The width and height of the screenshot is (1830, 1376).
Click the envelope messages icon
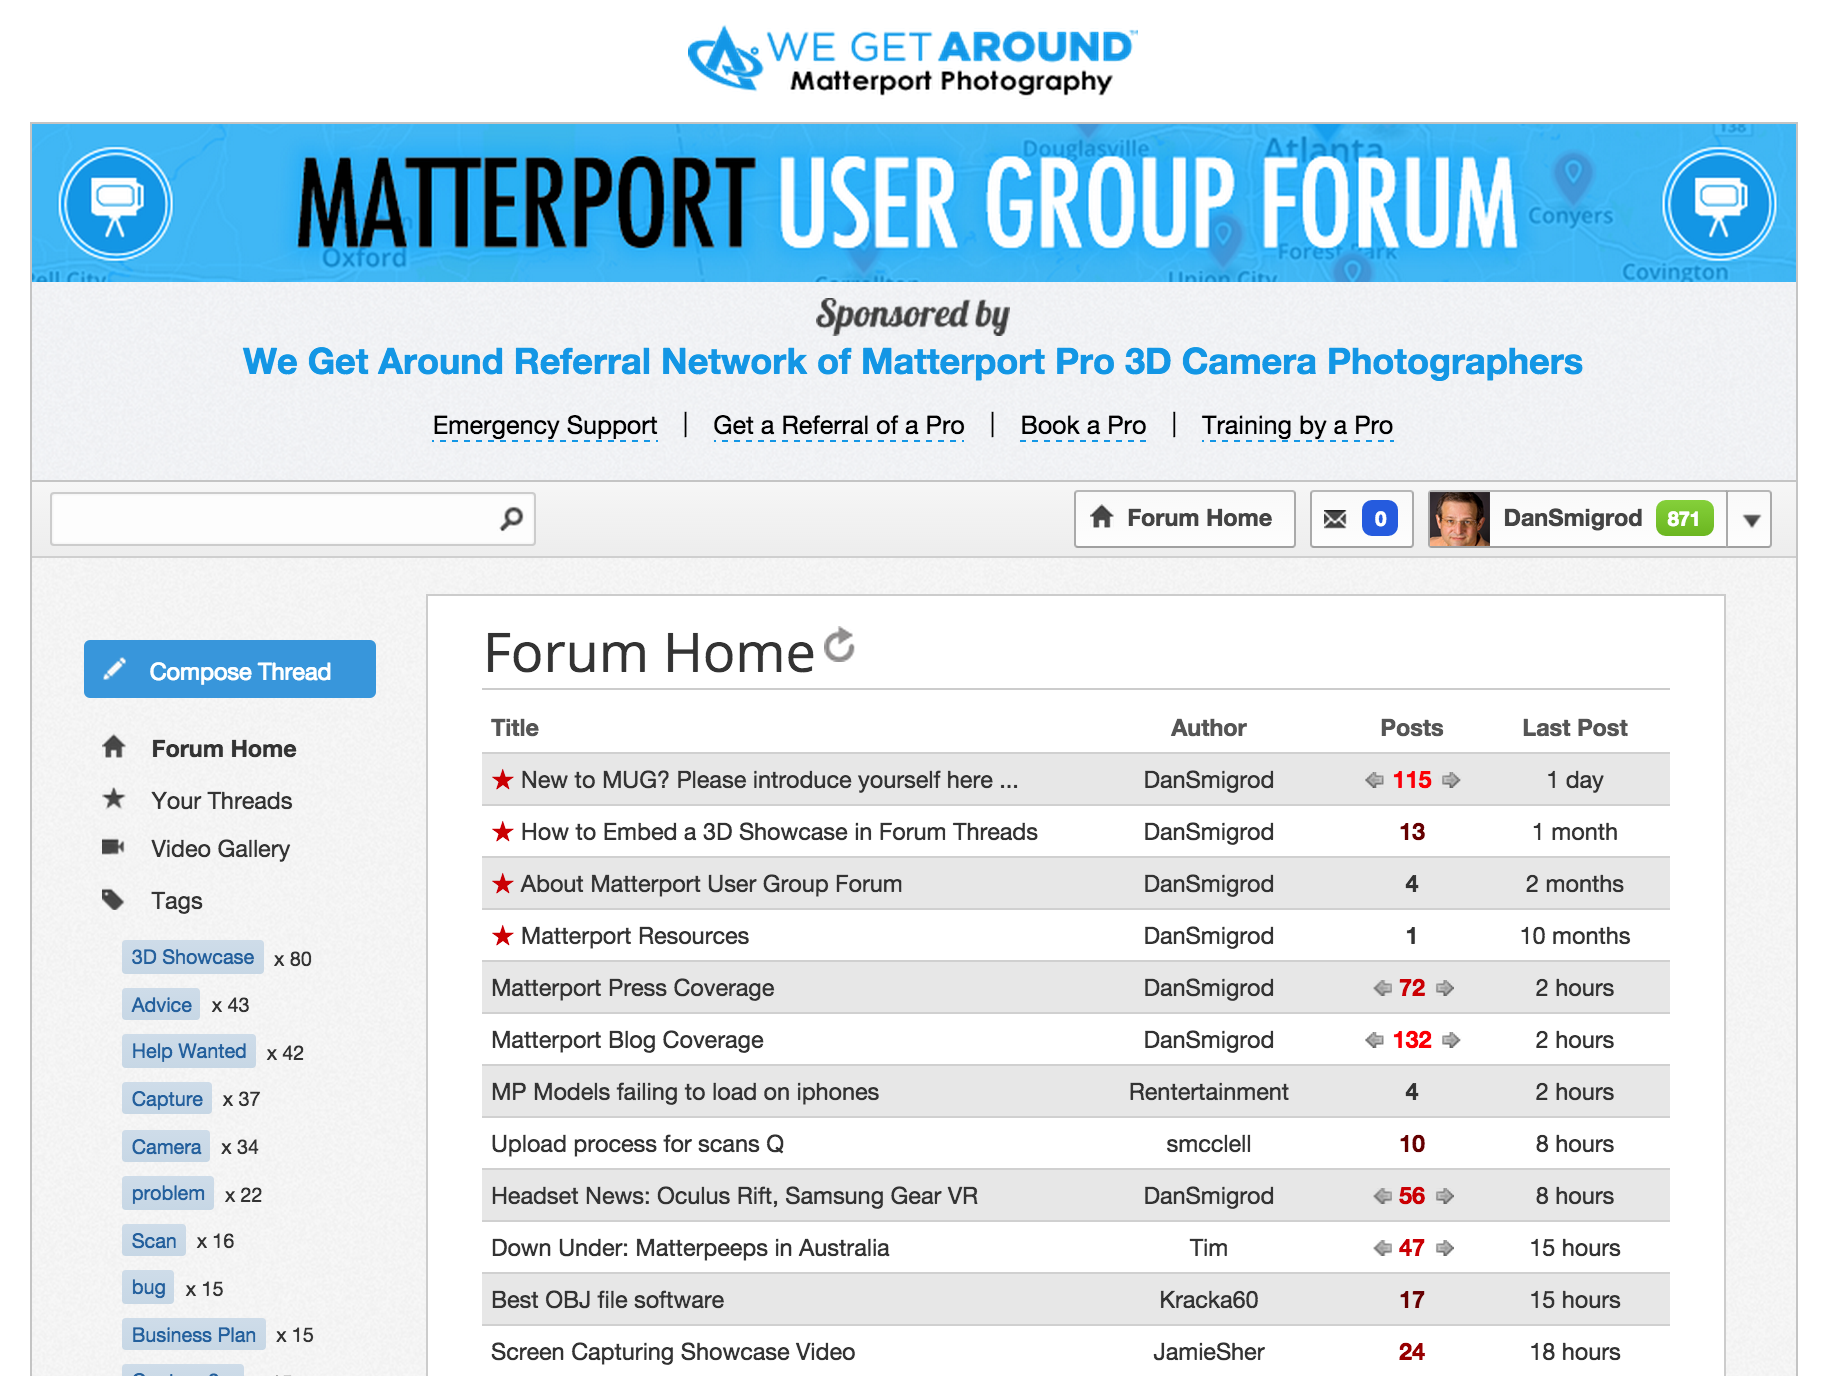pos(1335,519)
